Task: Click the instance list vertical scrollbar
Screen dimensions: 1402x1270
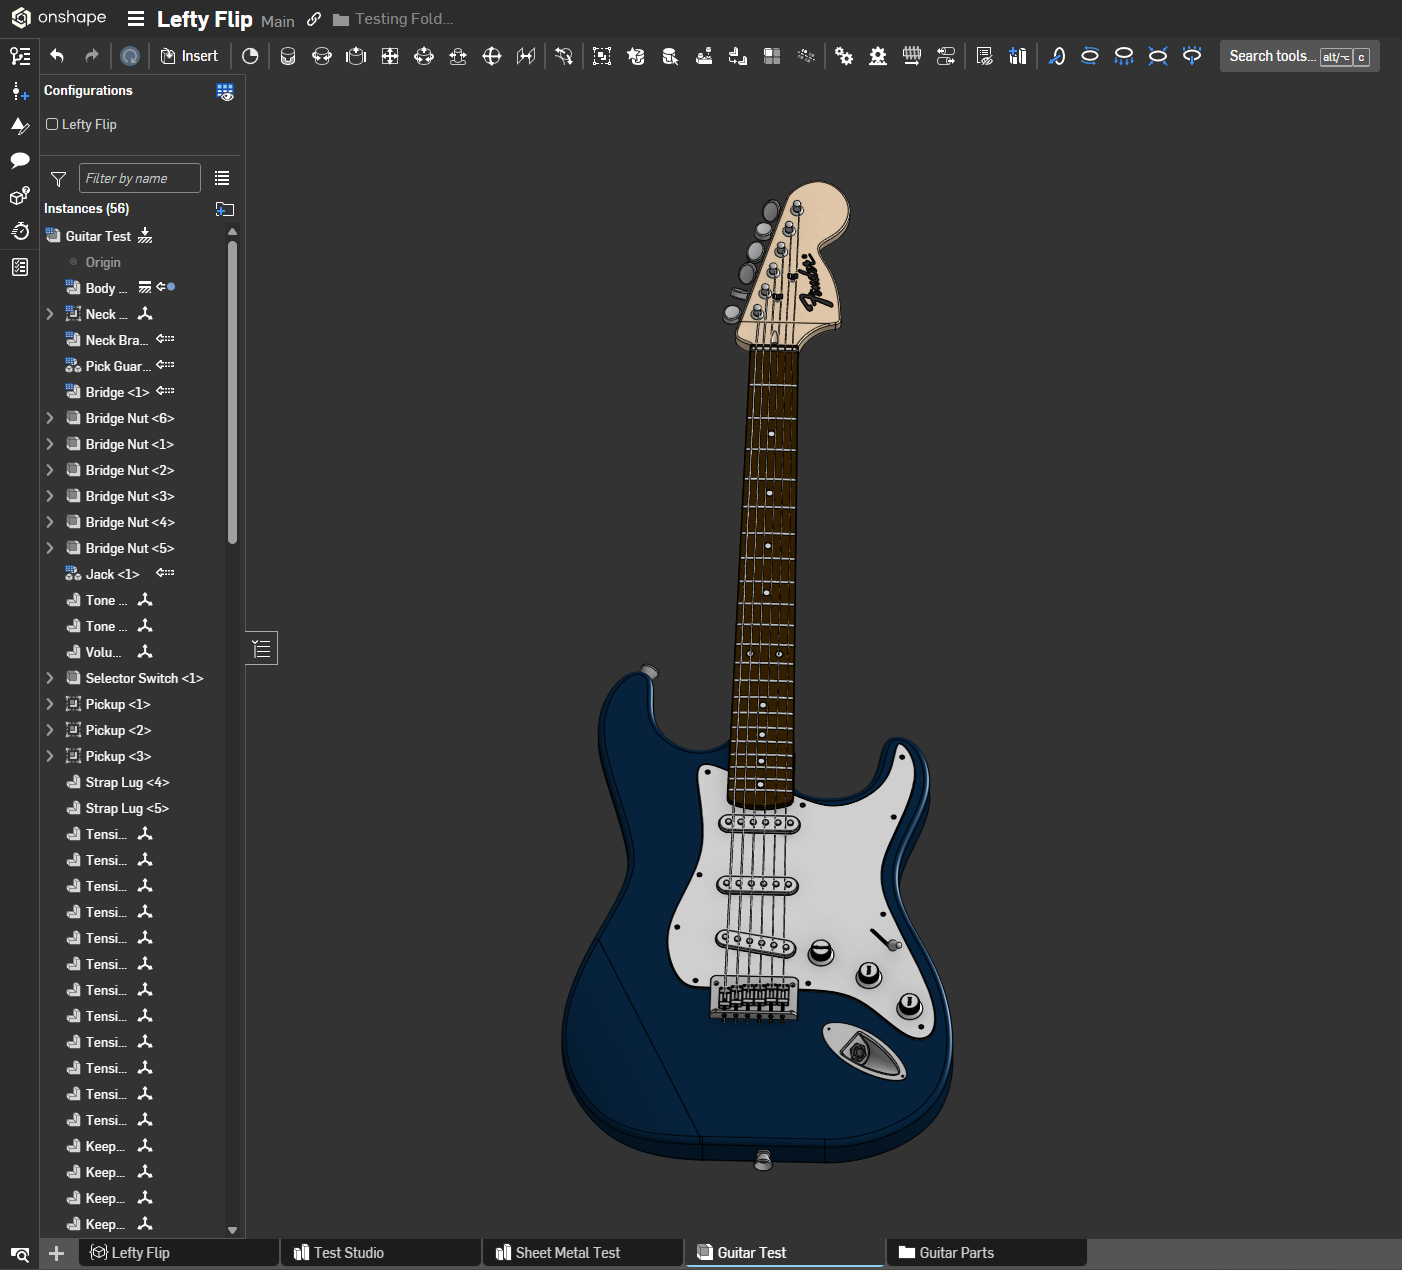Action: click(x=232, y=390)
